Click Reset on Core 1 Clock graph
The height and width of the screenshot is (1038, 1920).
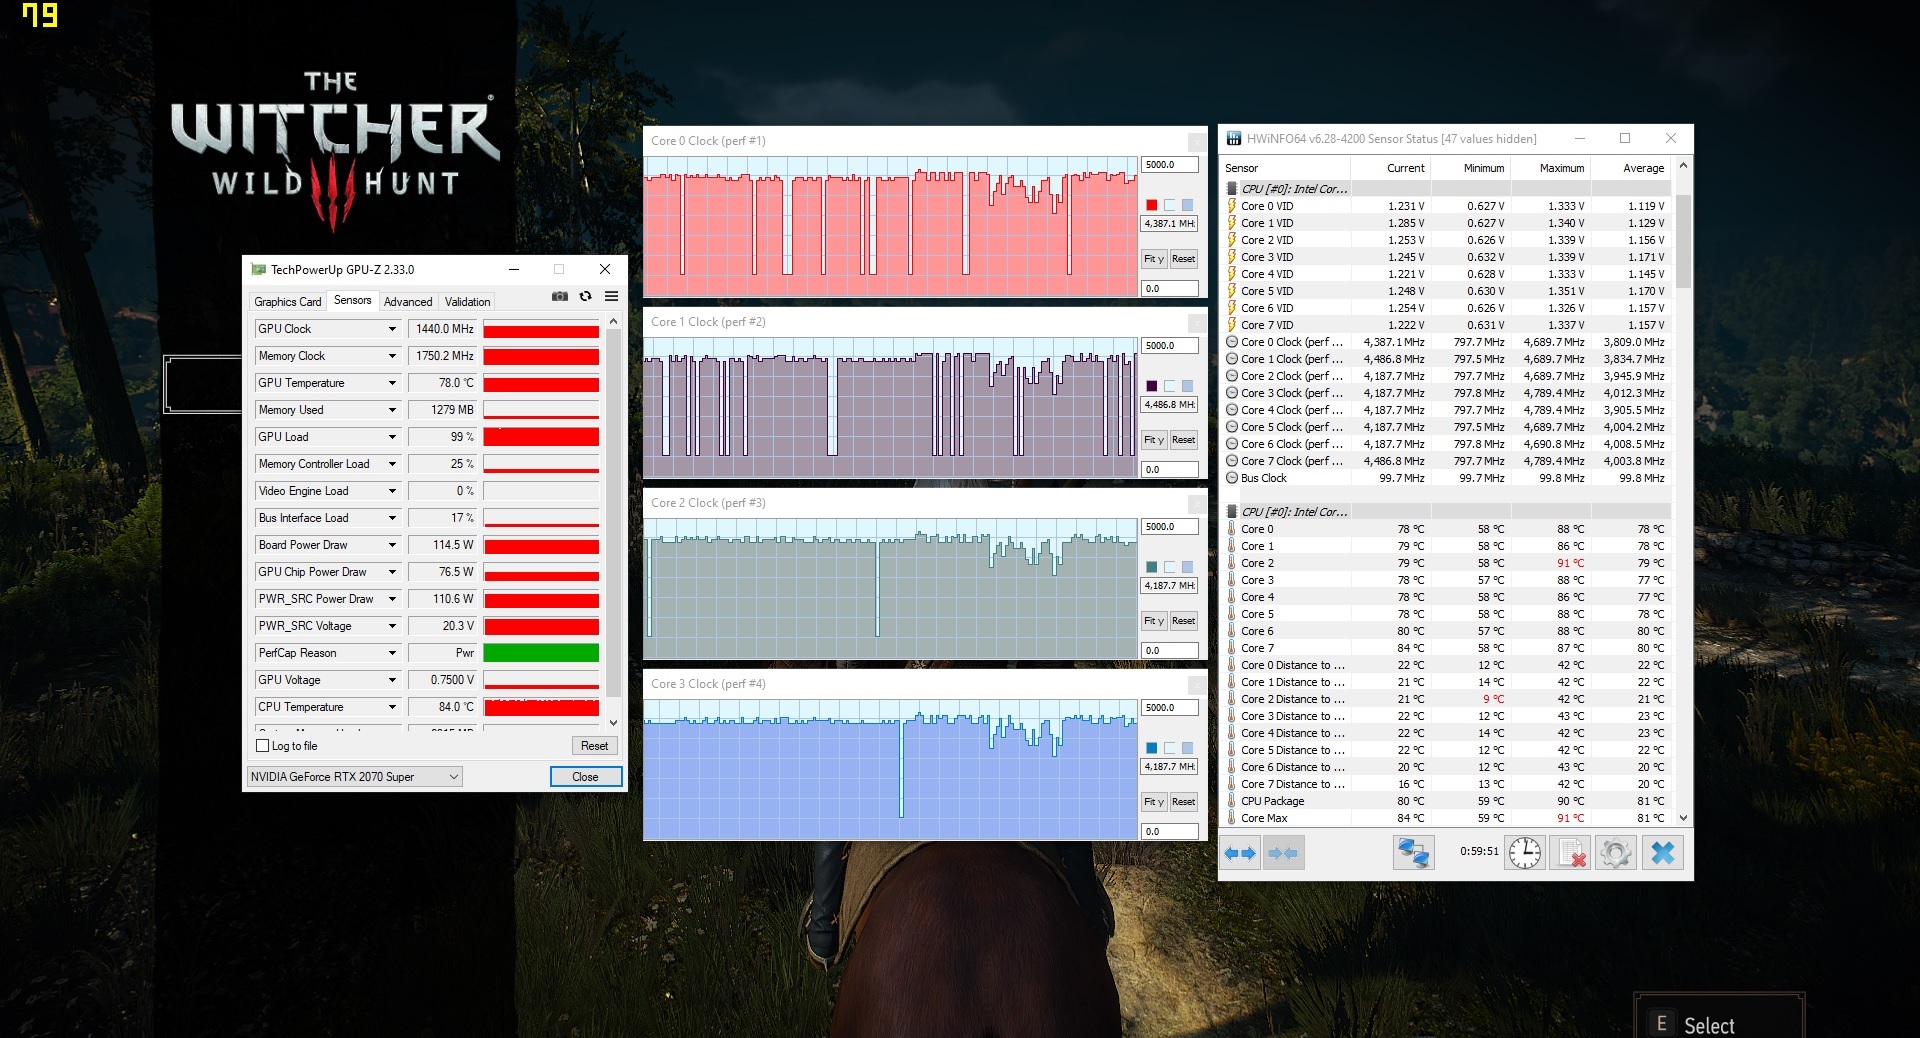click(1183, 440)
